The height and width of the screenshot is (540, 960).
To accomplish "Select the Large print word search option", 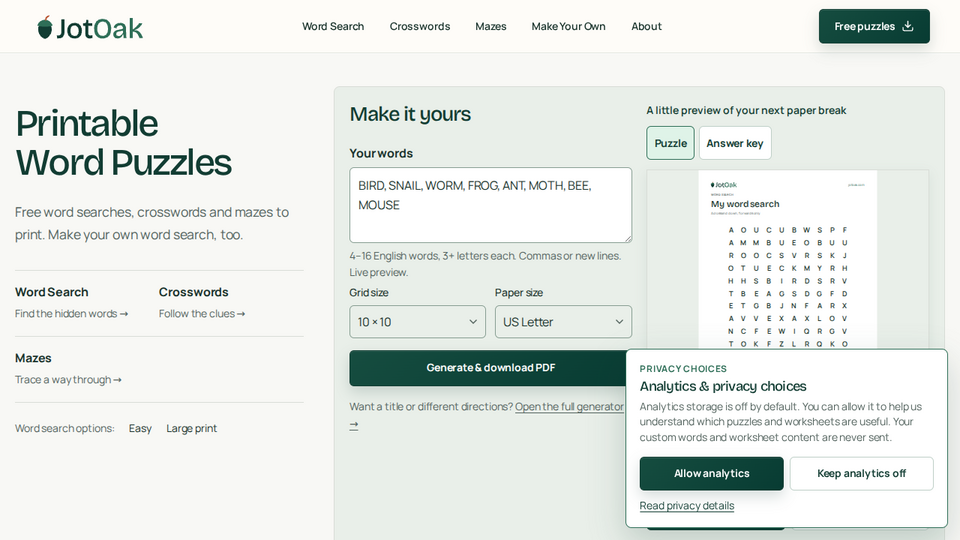I will click(x=192, y=429).
